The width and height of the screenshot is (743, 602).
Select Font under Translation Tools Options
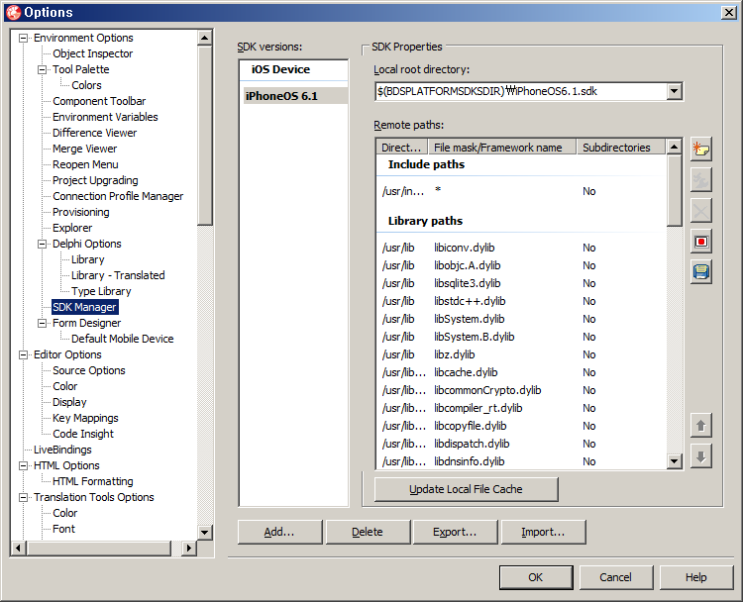tap(63, 529)
